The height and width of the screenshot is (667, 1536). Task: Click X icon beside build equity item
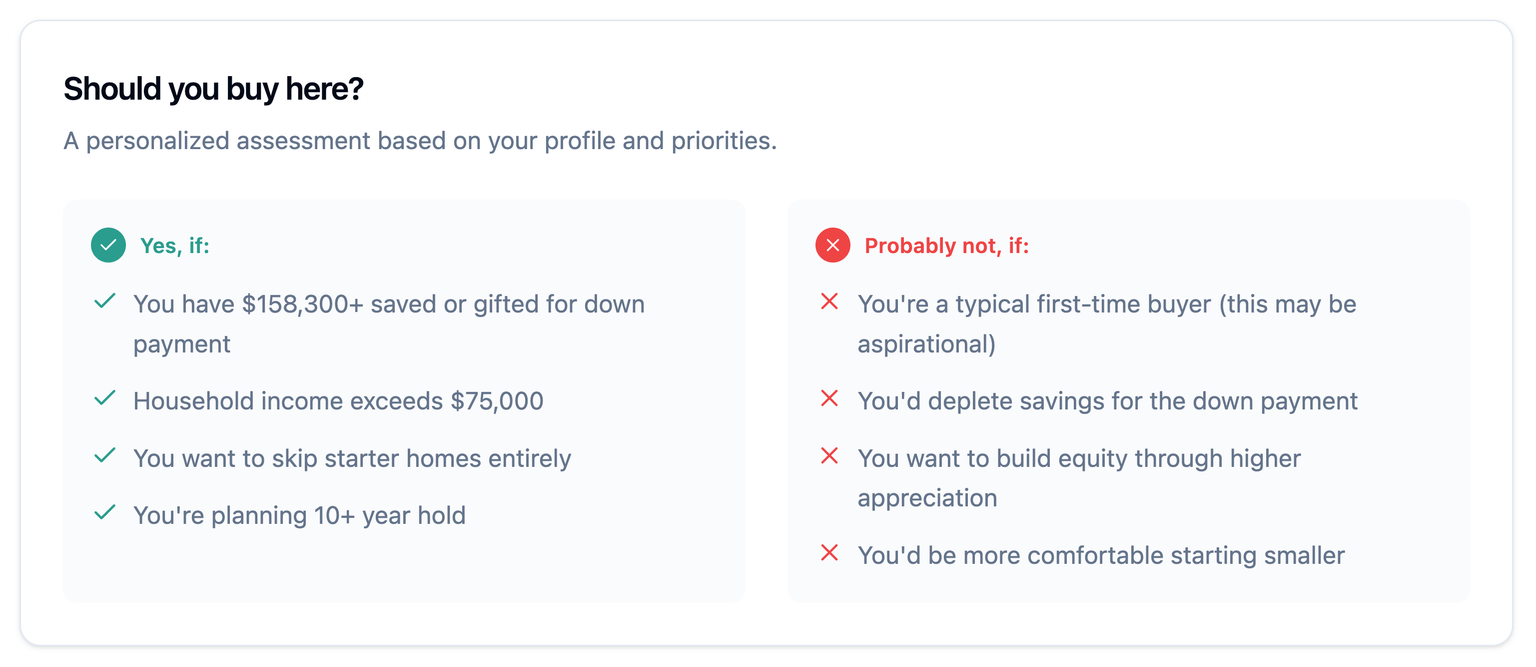[x=829, y=456]
